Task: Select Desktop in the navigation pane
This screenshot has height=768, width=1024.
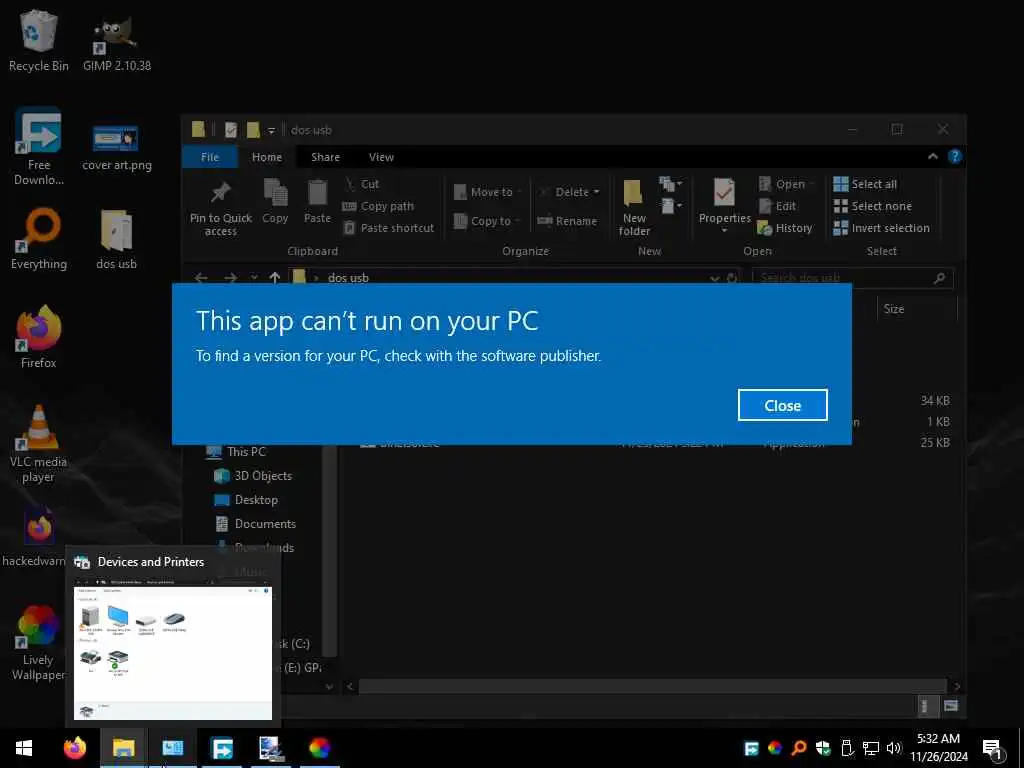Action: [x=246, y=500]
